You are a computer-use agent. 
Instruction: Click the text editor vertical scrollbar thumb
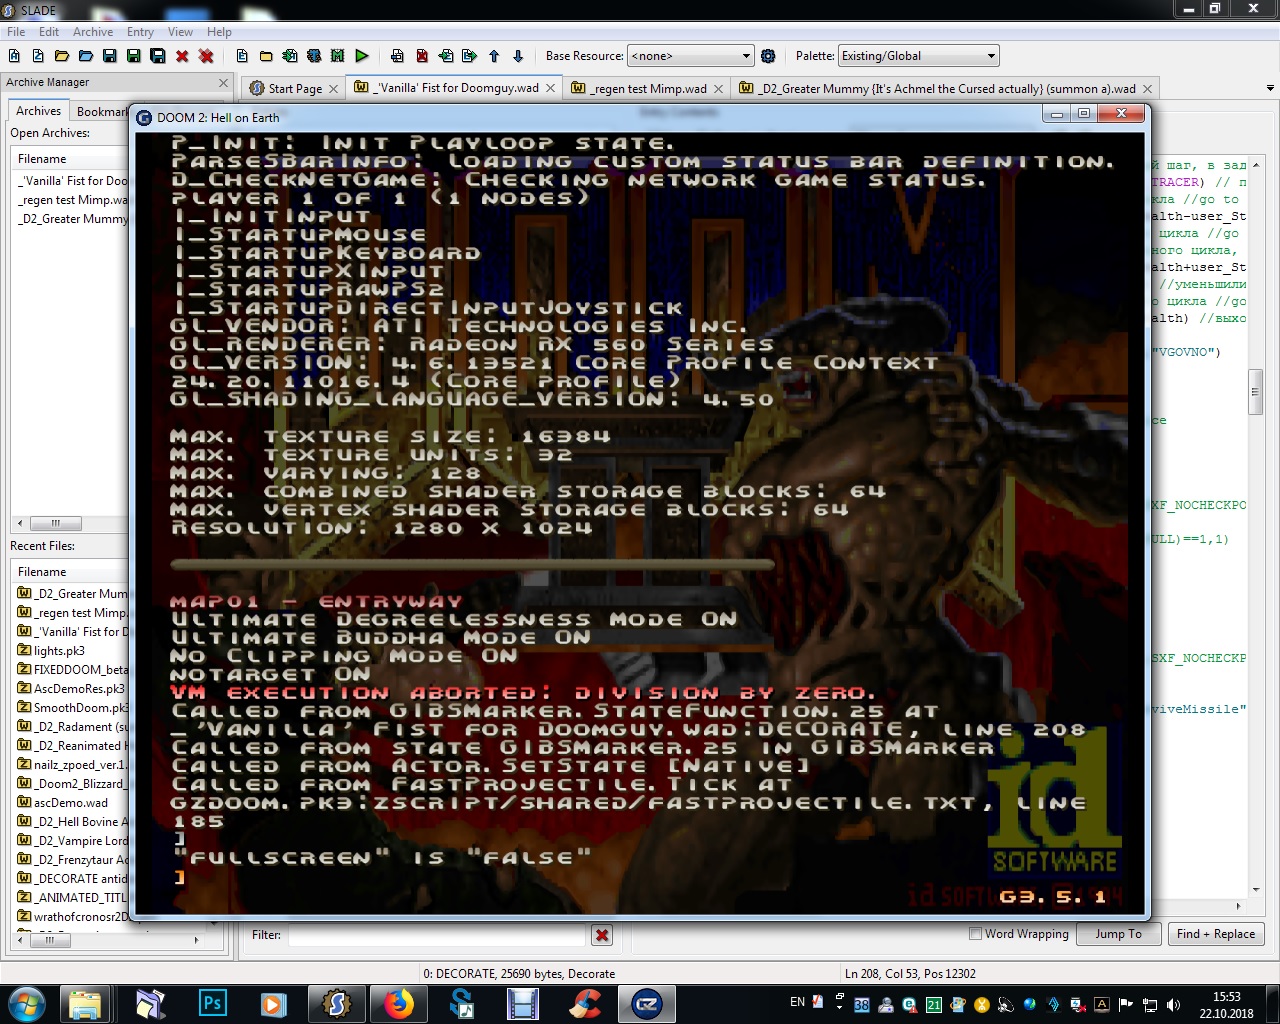pos(1255,391)
